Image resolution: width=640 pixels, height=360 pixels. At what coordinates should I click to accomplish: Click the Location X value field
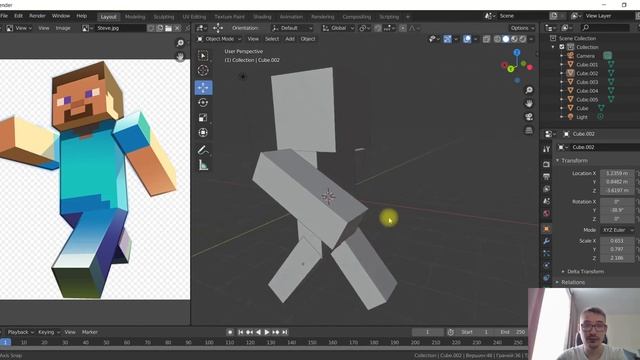point(617,173)
